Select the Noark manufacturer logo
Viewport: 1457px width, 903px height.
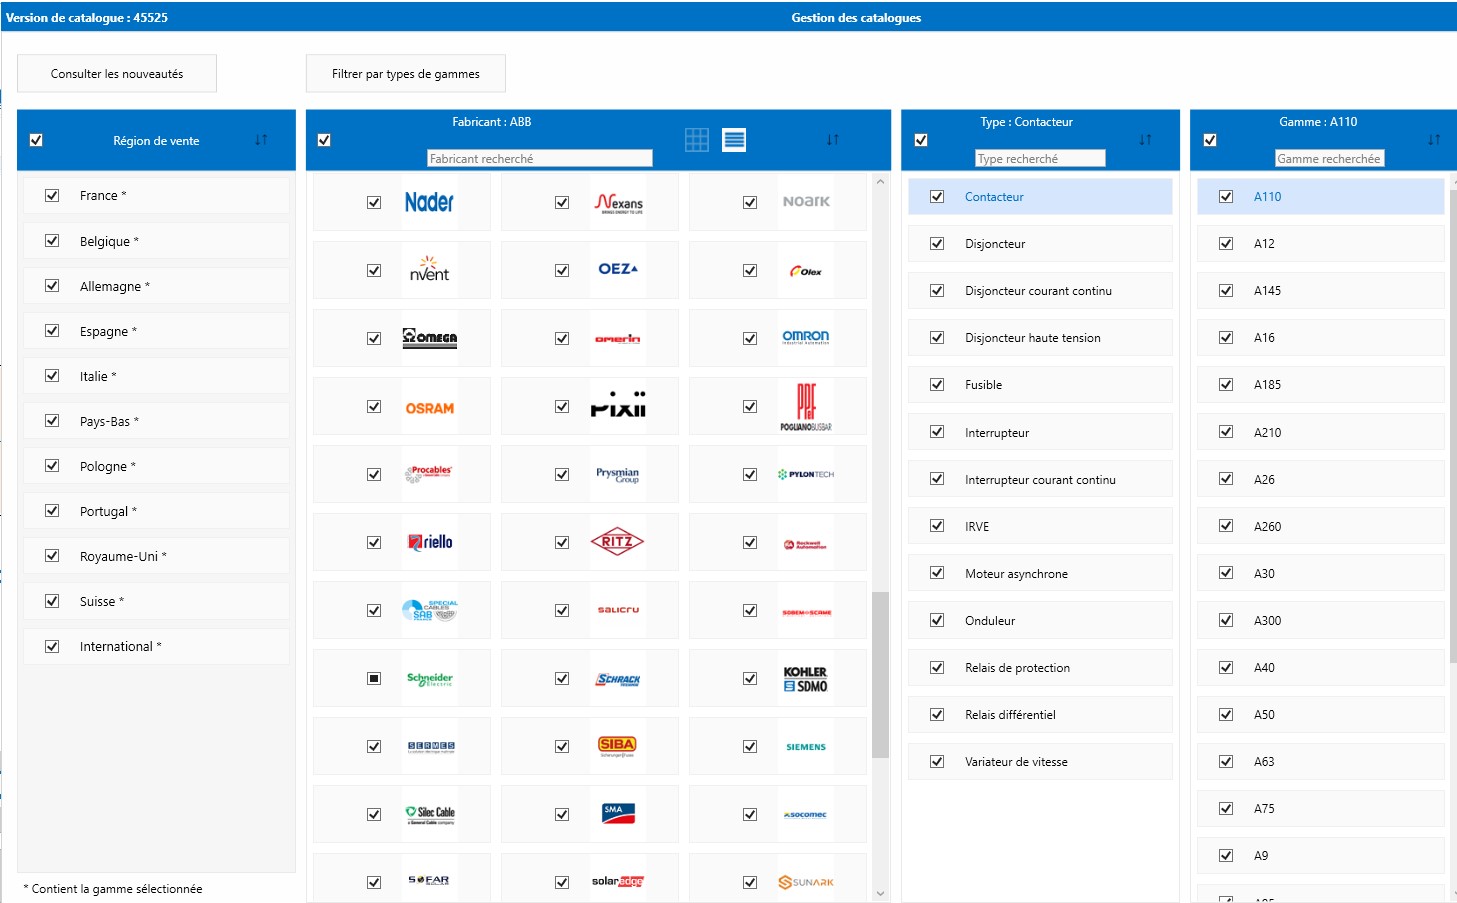pos(806,202)
